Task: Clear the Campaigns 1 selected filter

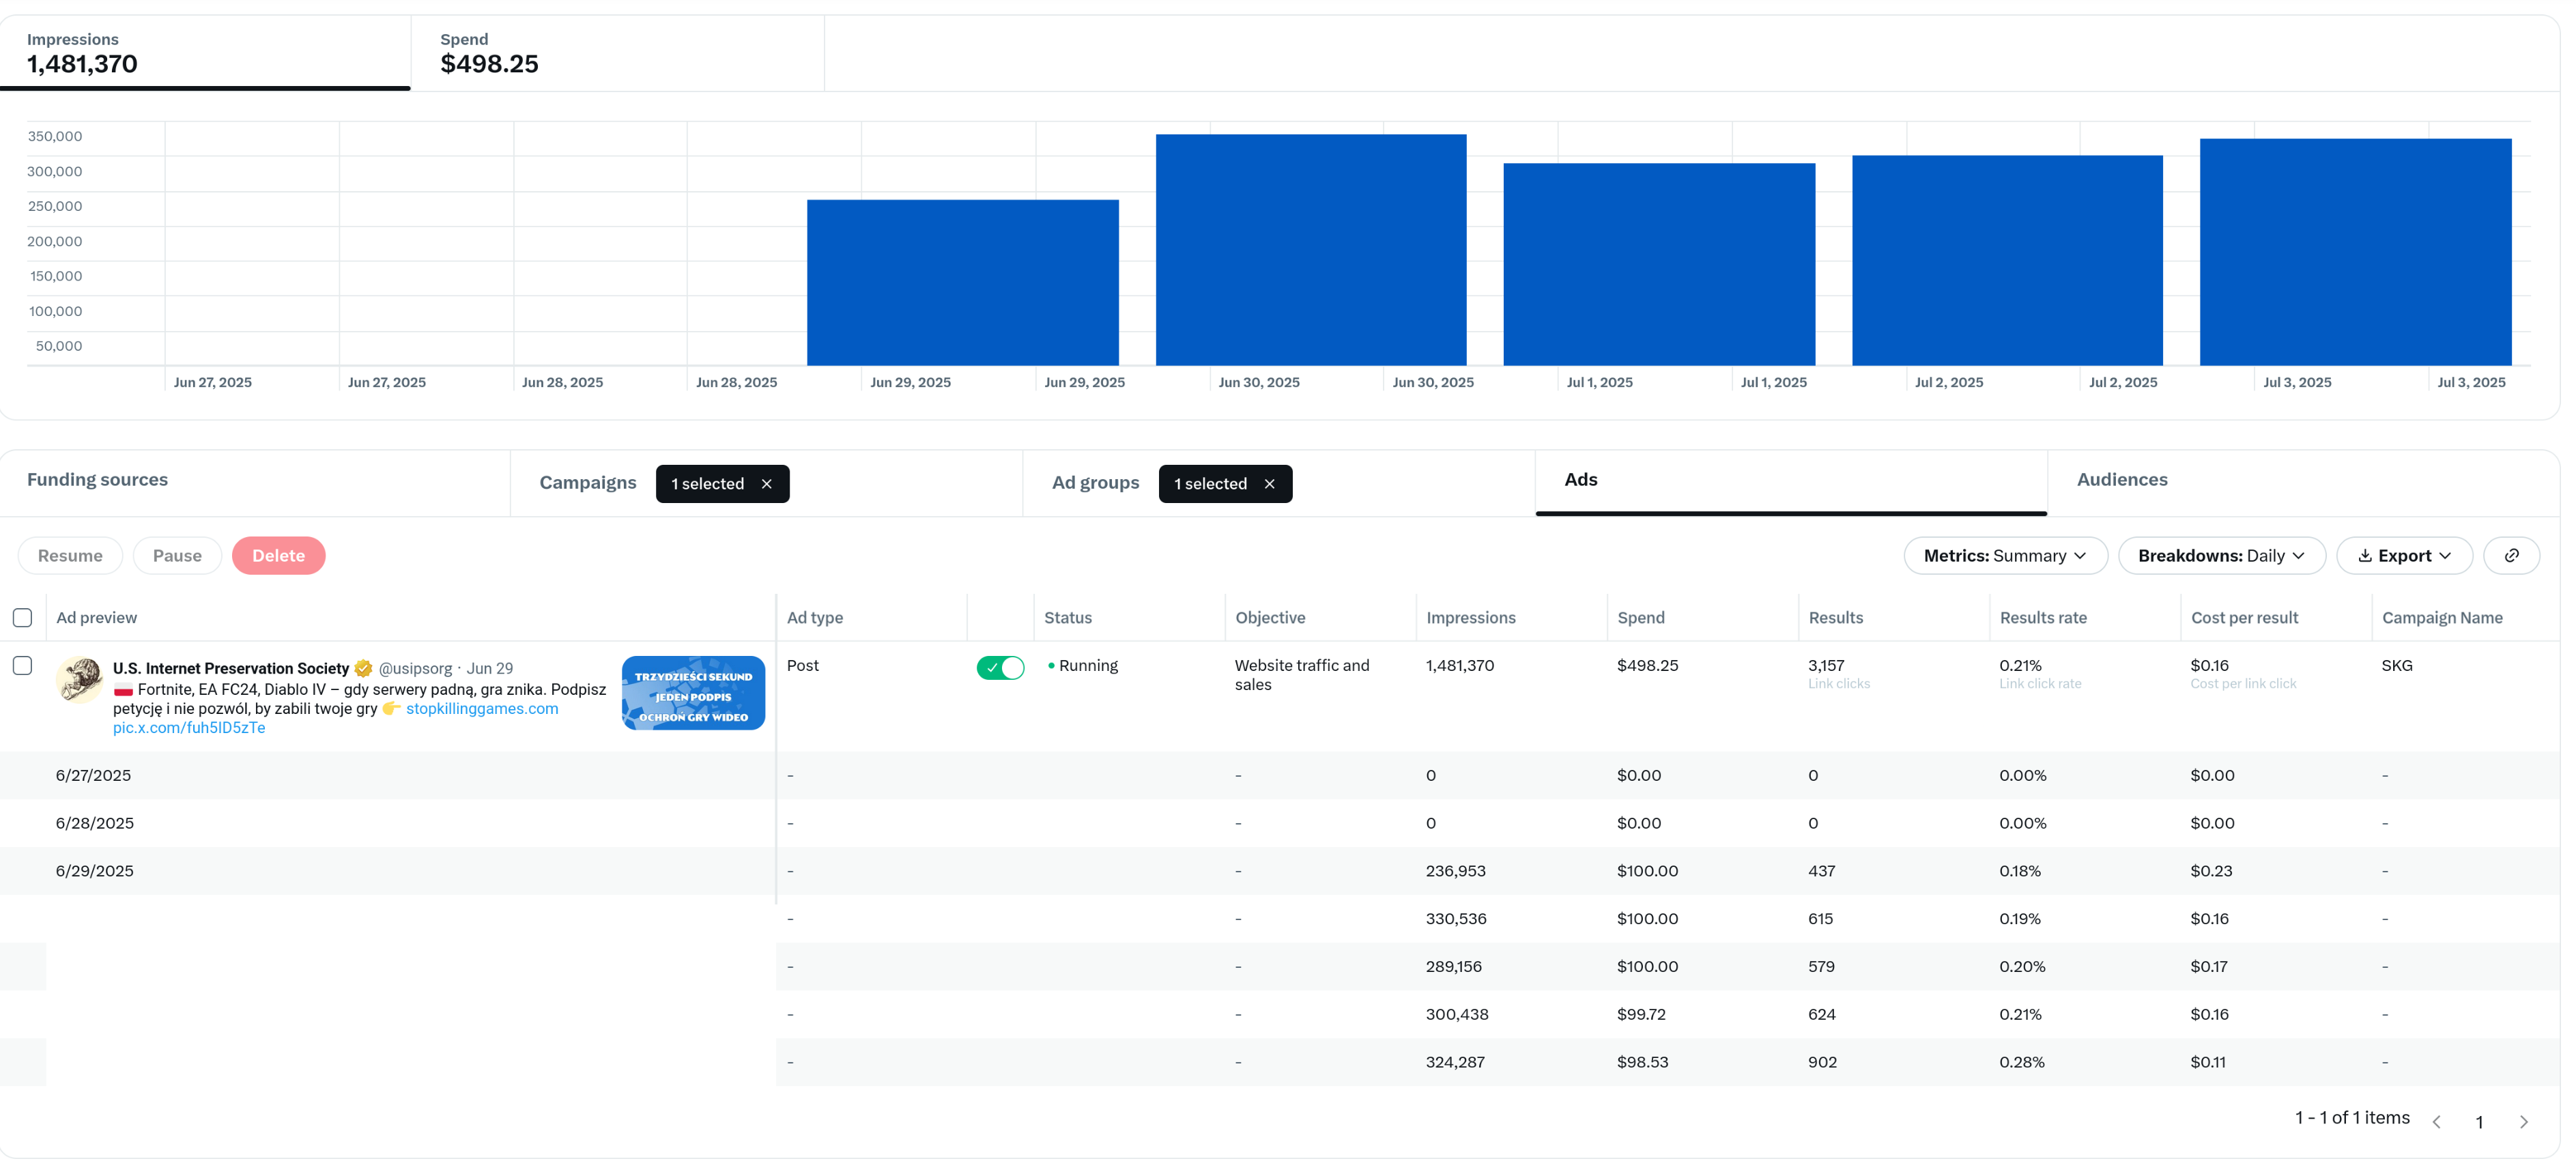Action: 767,484
